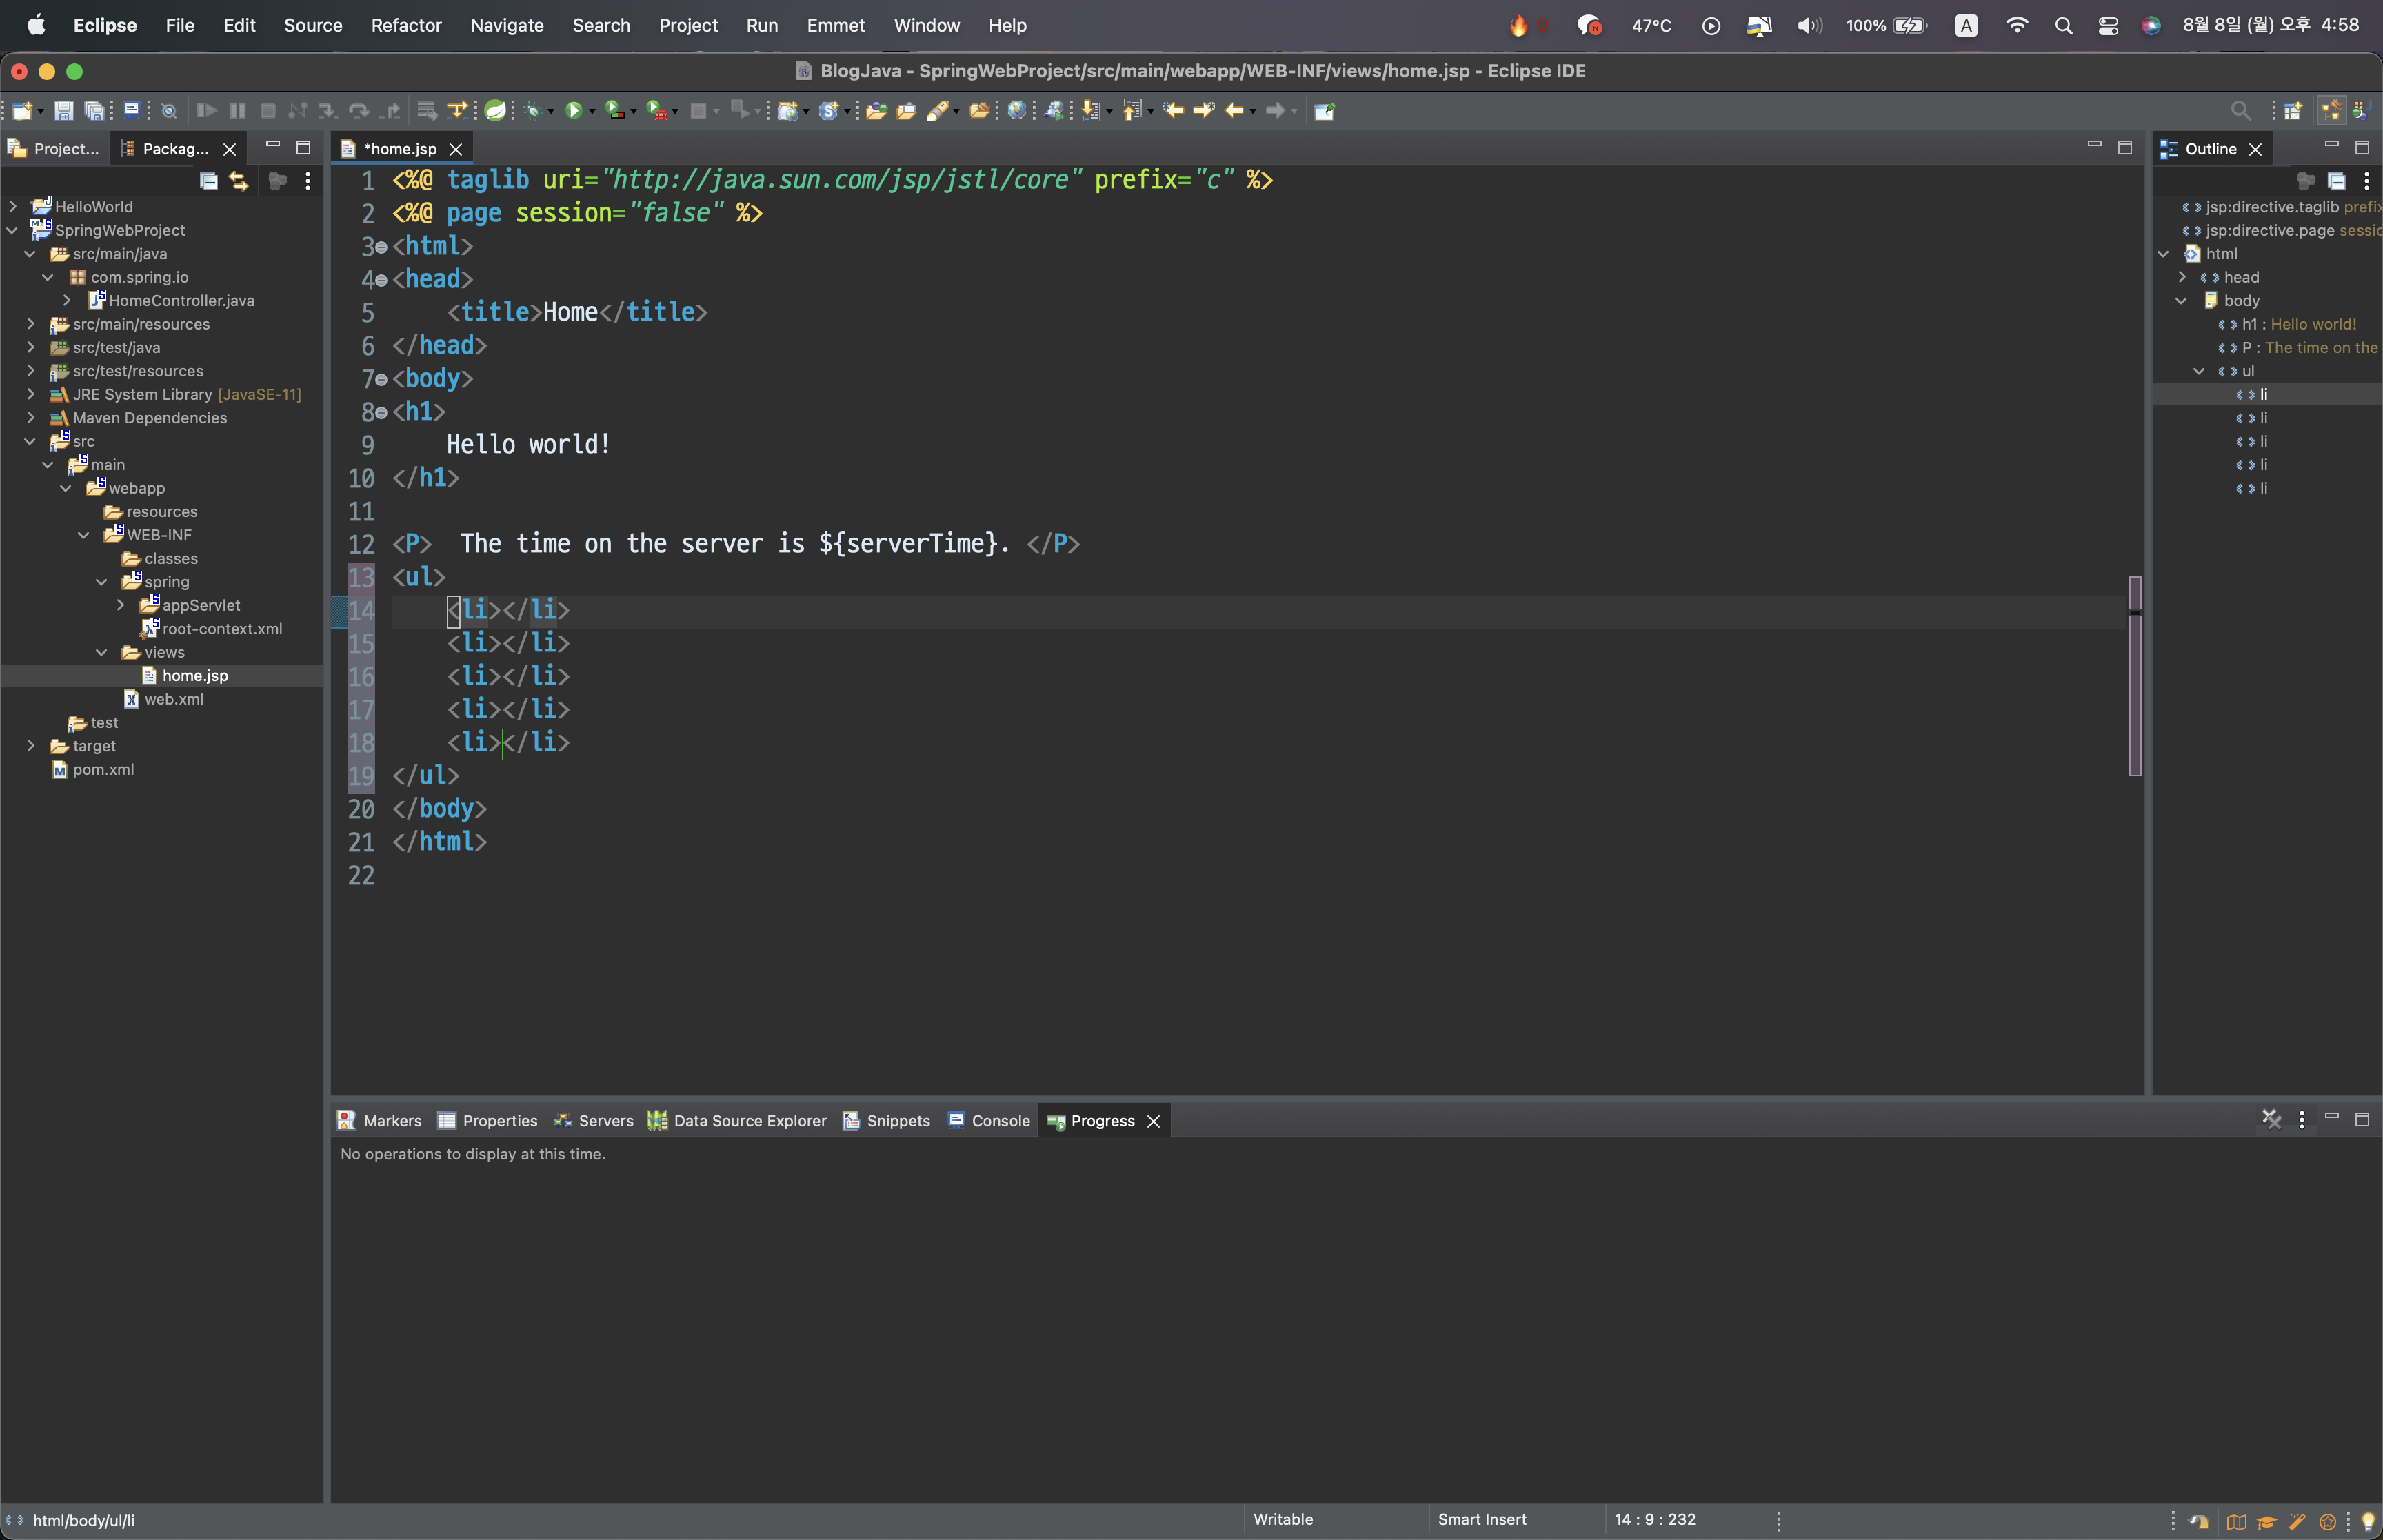
Task: Click the light bulb tip icon
Action: pyautogui.click(x=2368, y=1521)
